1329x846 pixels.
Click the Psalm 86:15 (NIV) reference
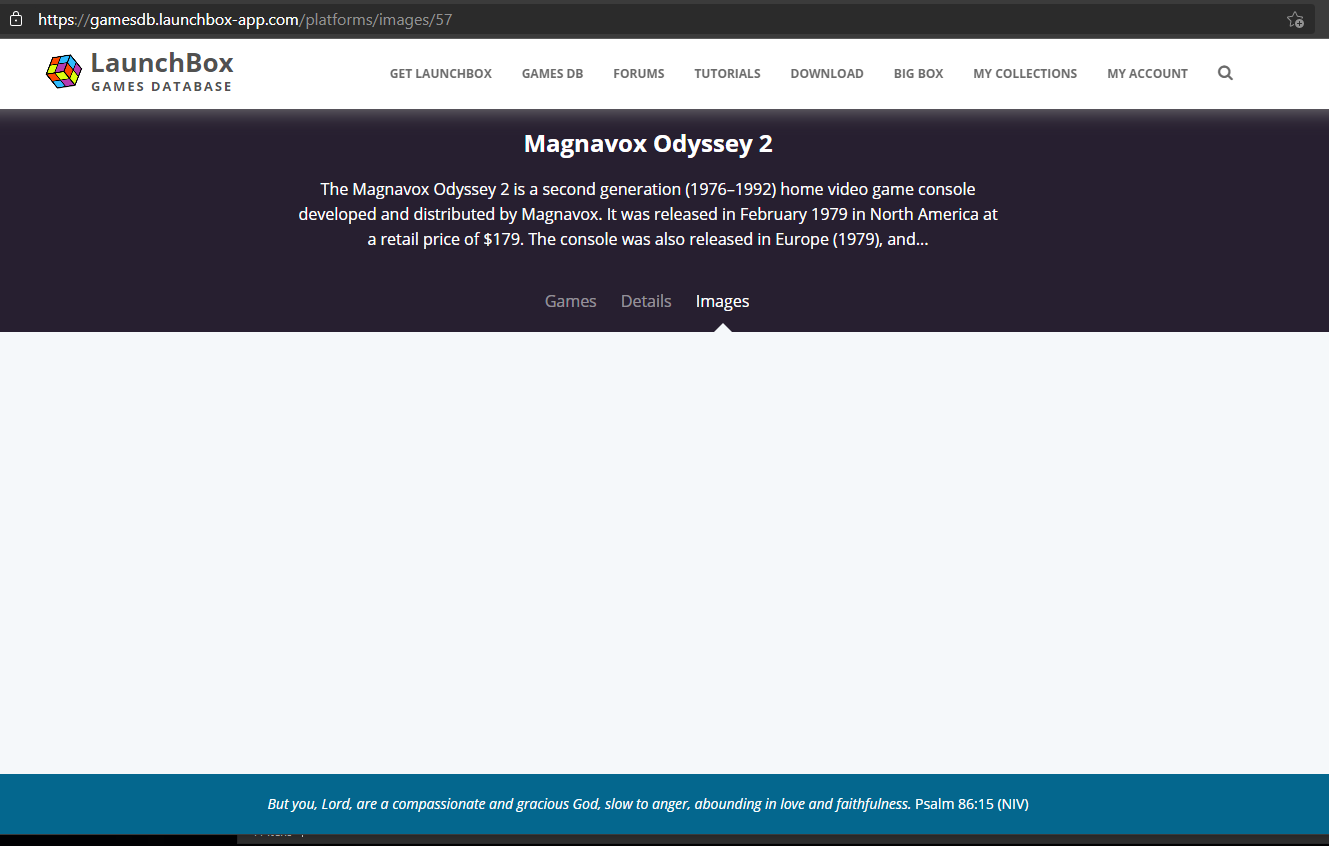[x=972, y=804]
